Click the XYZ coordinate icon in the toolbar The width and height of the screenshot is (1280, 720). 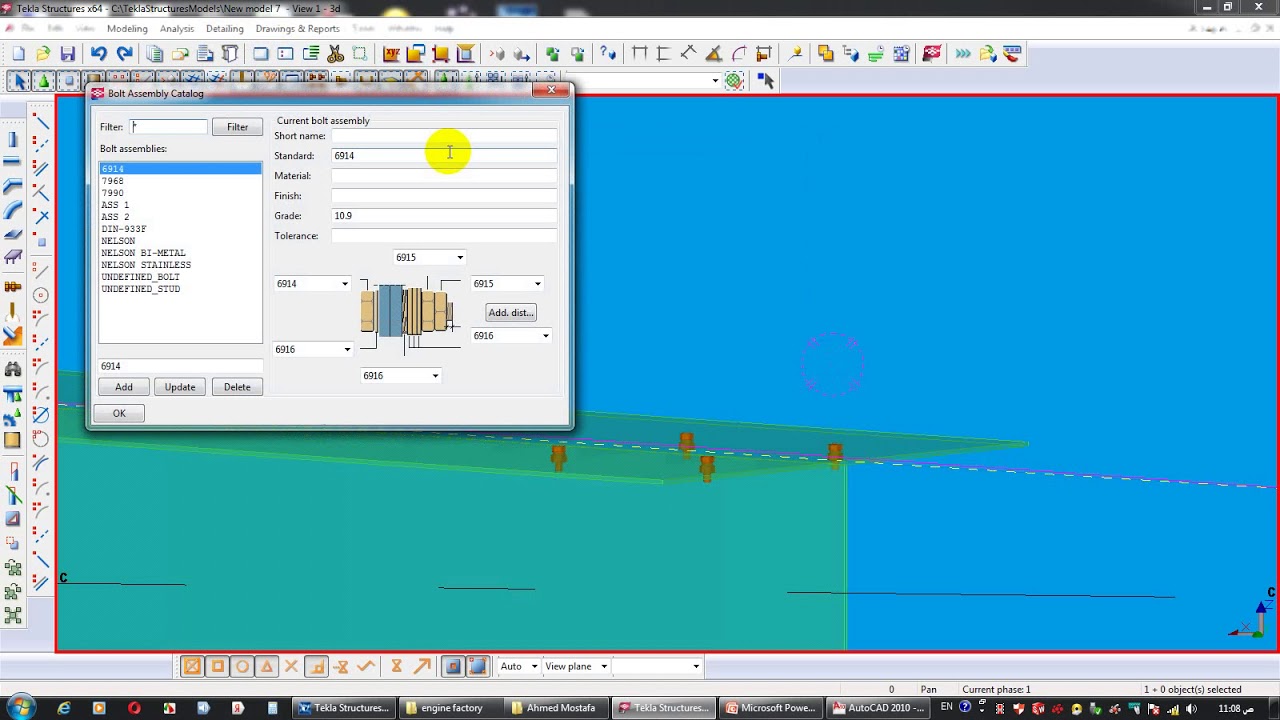pos(391,54)
